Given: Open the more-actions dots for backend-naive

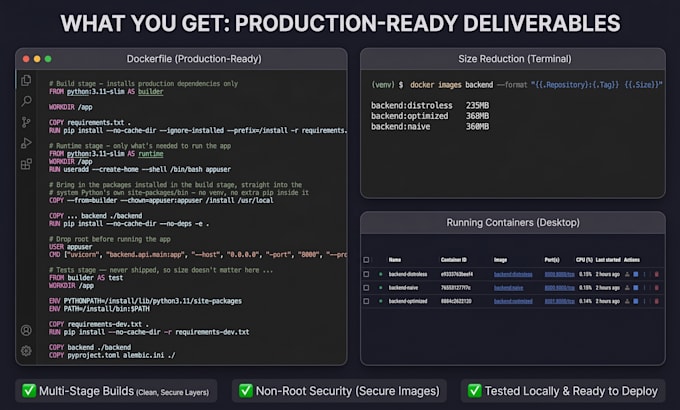Looking at the screenshot, I should [644, 288].
